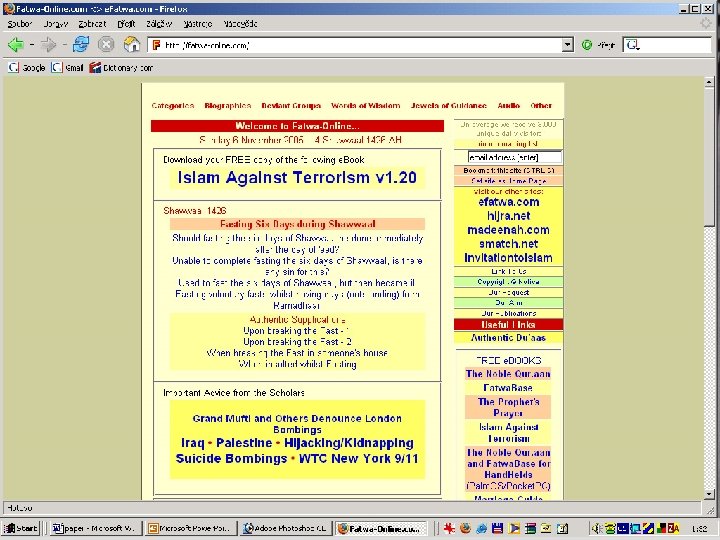The height and width of the screenshot is (540, 720).
Task: Open the Přejít menu
Action: (126, 24)
